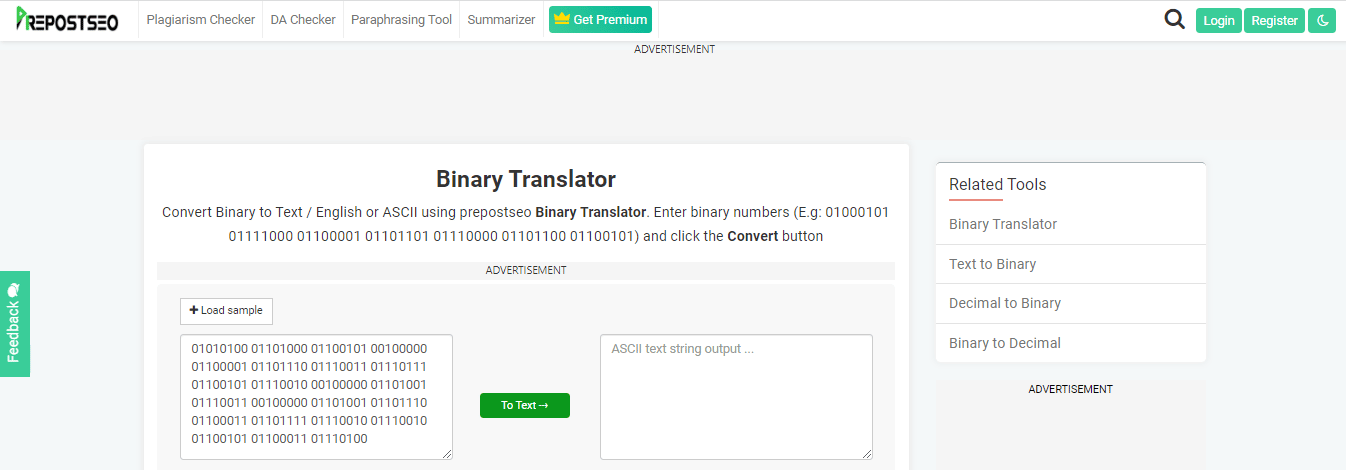Viewport: 1346px width, 470px height.
Task: Load sample binary with plus button
Action: 226,311
